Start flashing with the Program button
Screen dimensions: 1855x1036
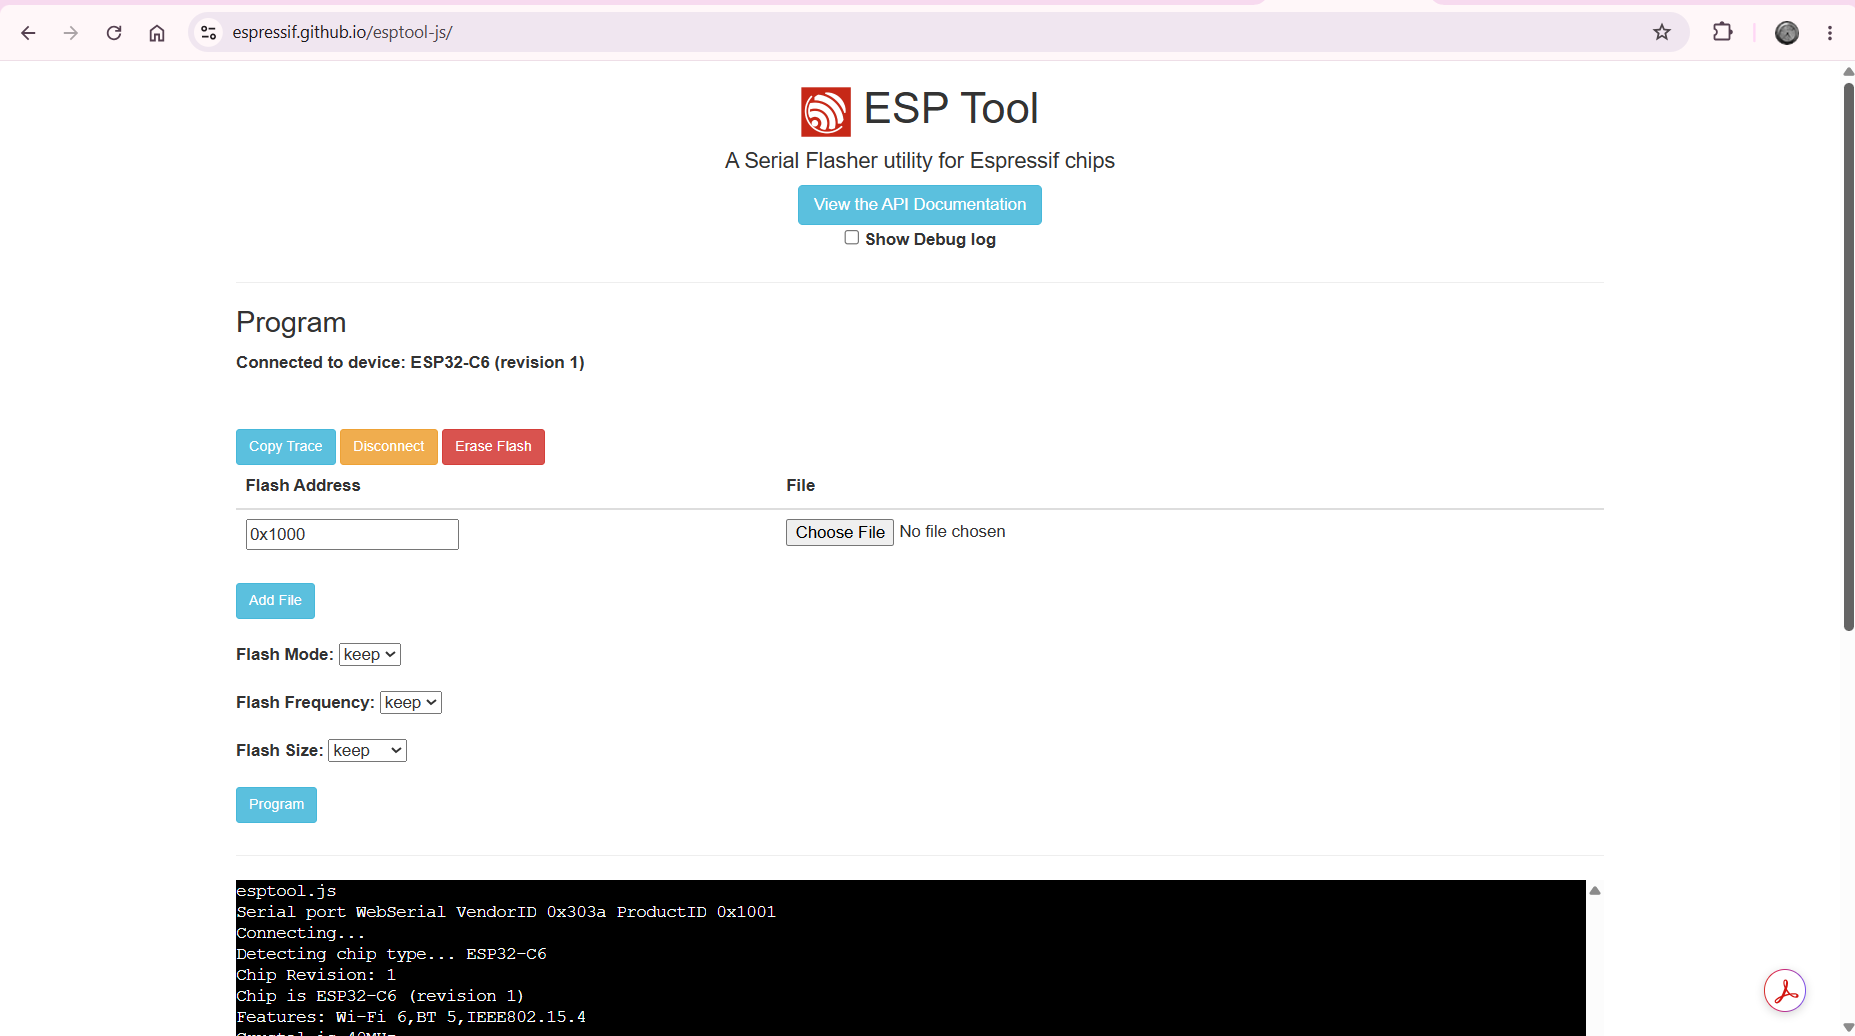click(276, 805)
